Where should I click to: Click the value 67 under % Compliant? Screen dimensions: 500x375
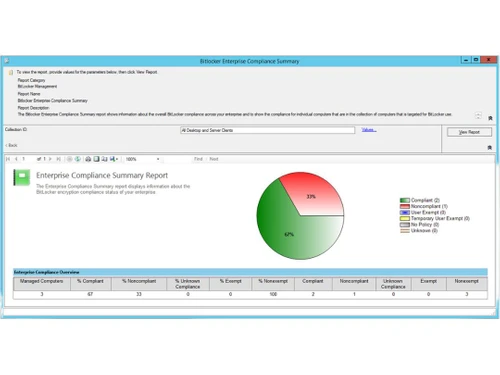pyautogui.click(x=90, y=294)
